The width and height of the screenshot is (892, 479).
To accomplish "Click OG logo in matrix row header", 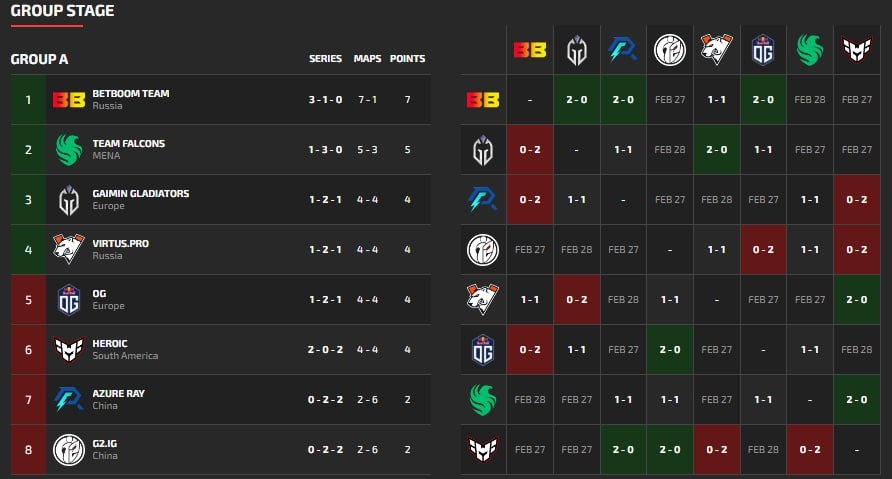I will pyautogui.click(x=483, y=350).
